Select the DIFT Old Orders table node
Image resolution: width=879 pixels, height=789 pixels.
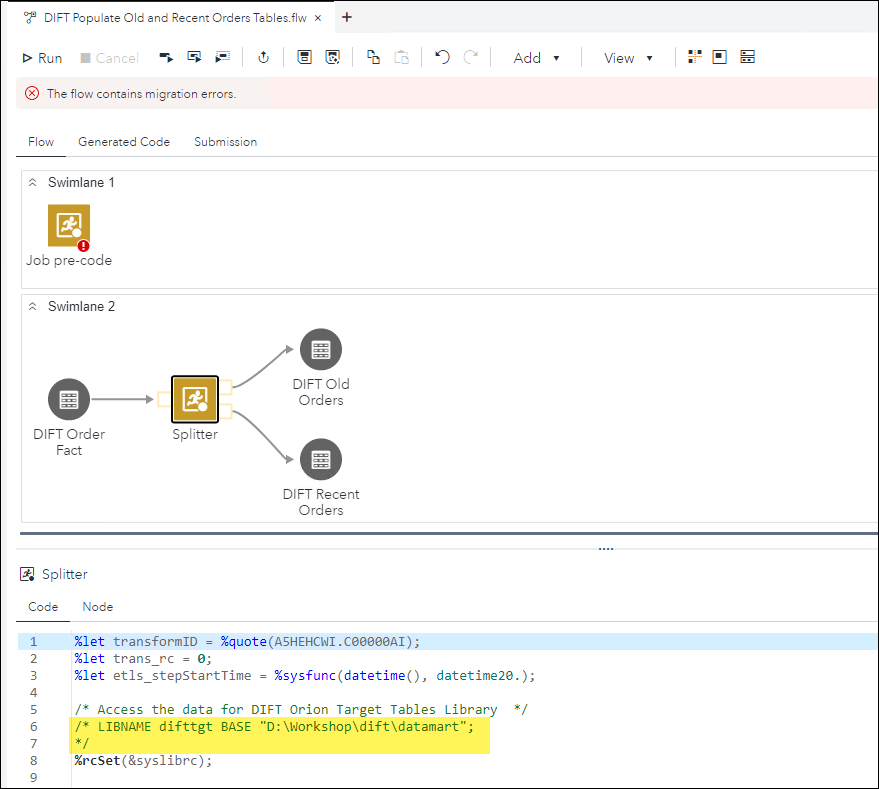pos(321,349)
